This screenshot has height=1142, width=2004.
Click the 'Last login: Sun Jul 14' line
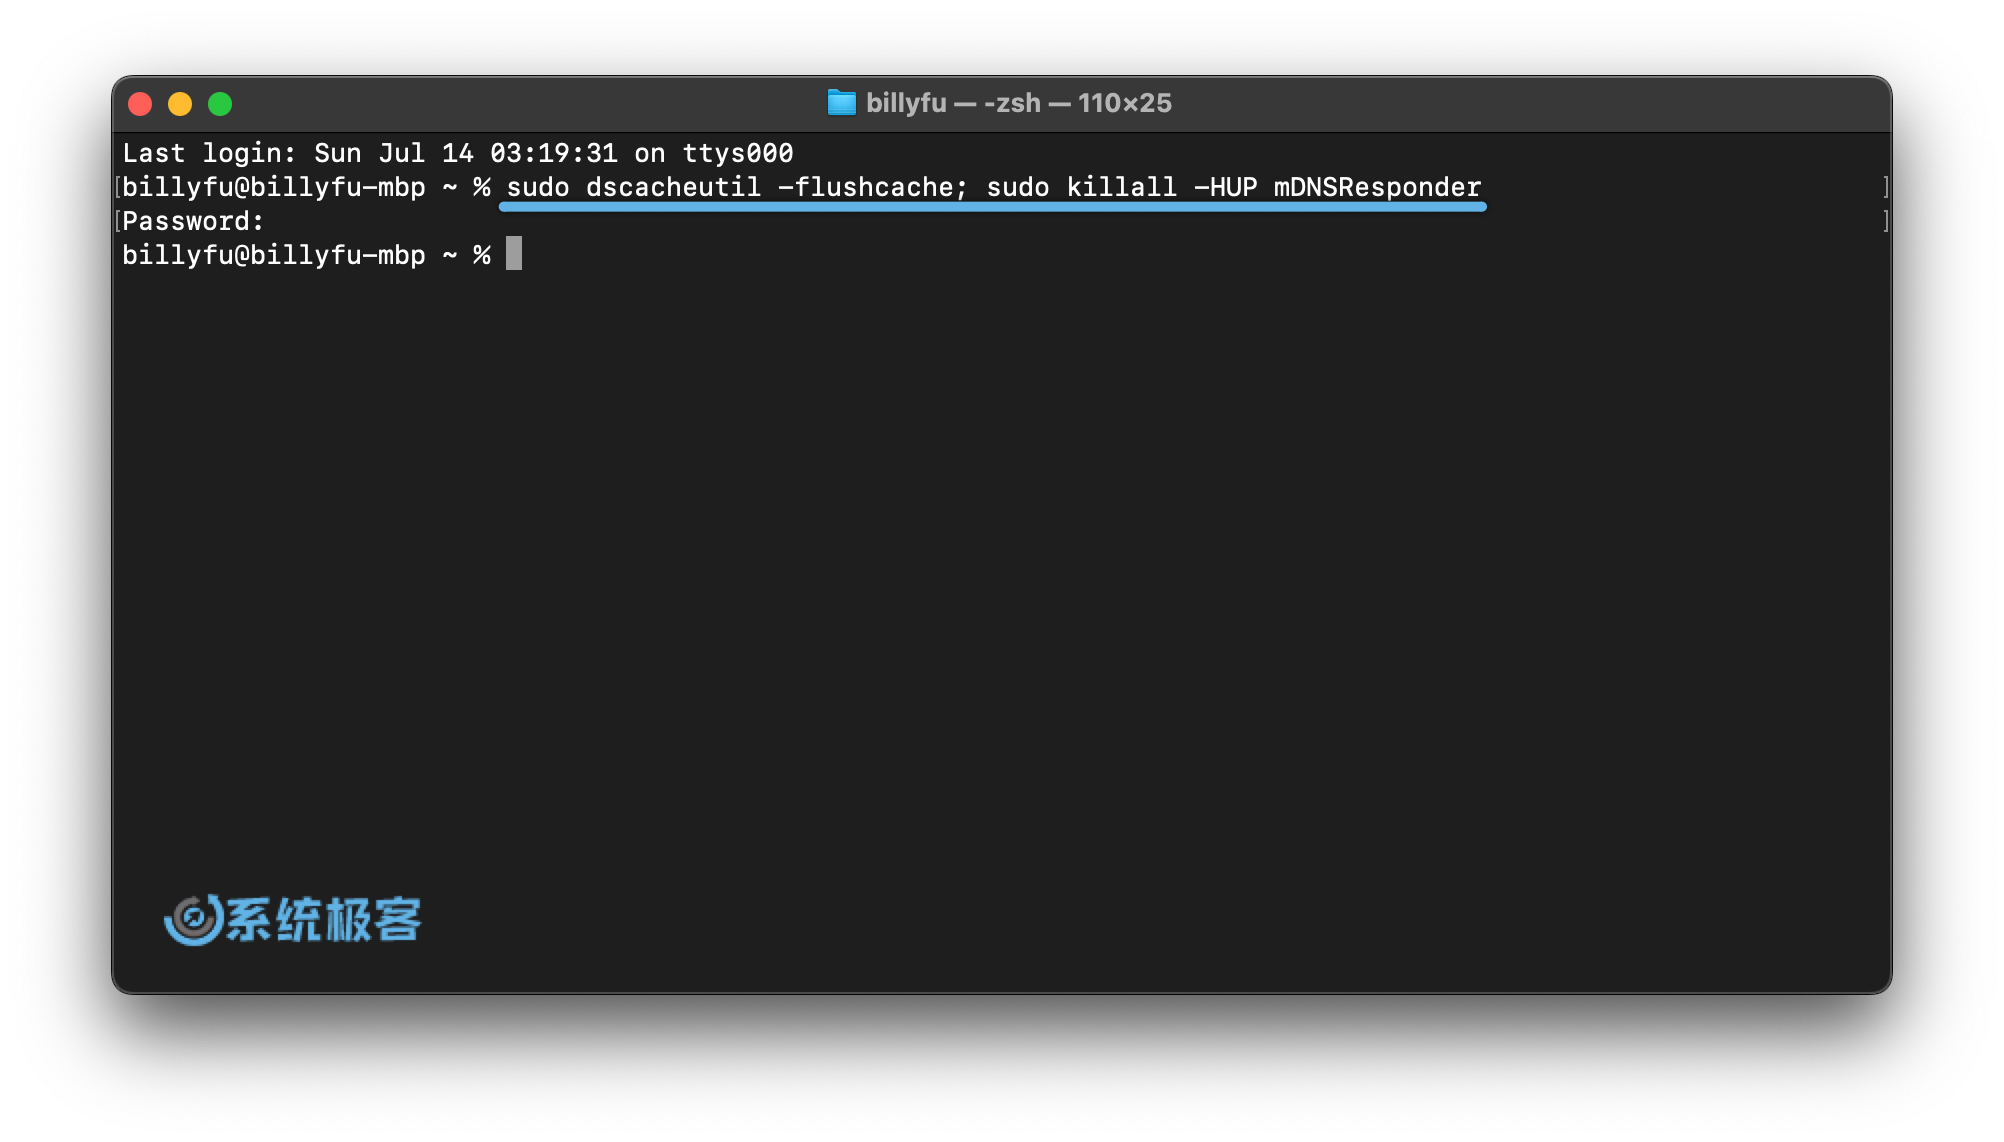458,153
